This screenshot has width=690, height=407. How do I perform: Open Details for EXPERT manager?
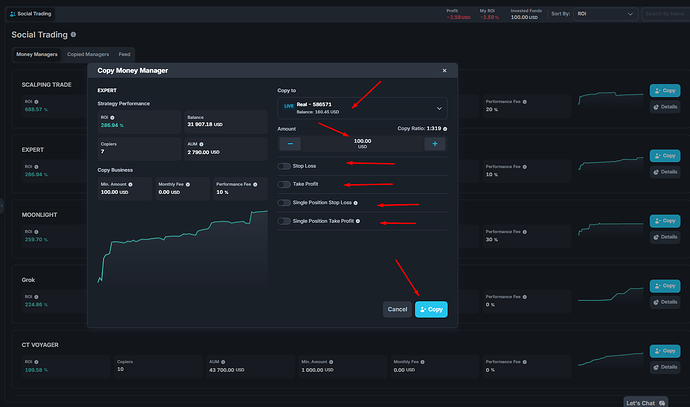665,172
